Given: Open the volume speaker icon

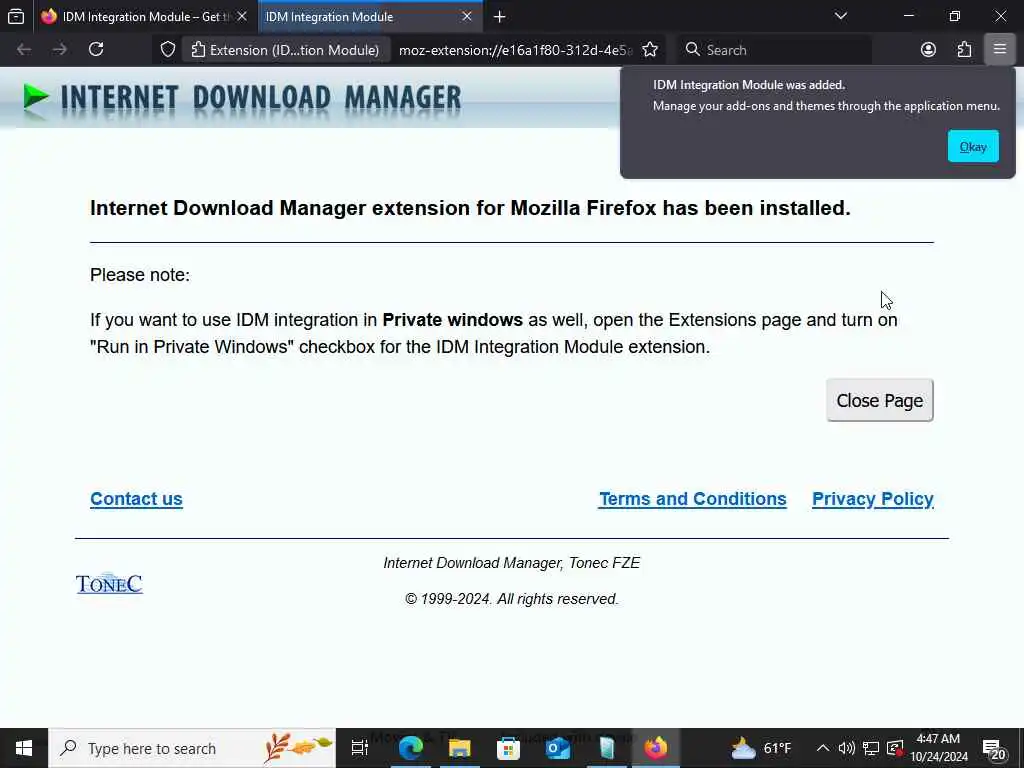Looking at the screenshot, I should [846, 748].
